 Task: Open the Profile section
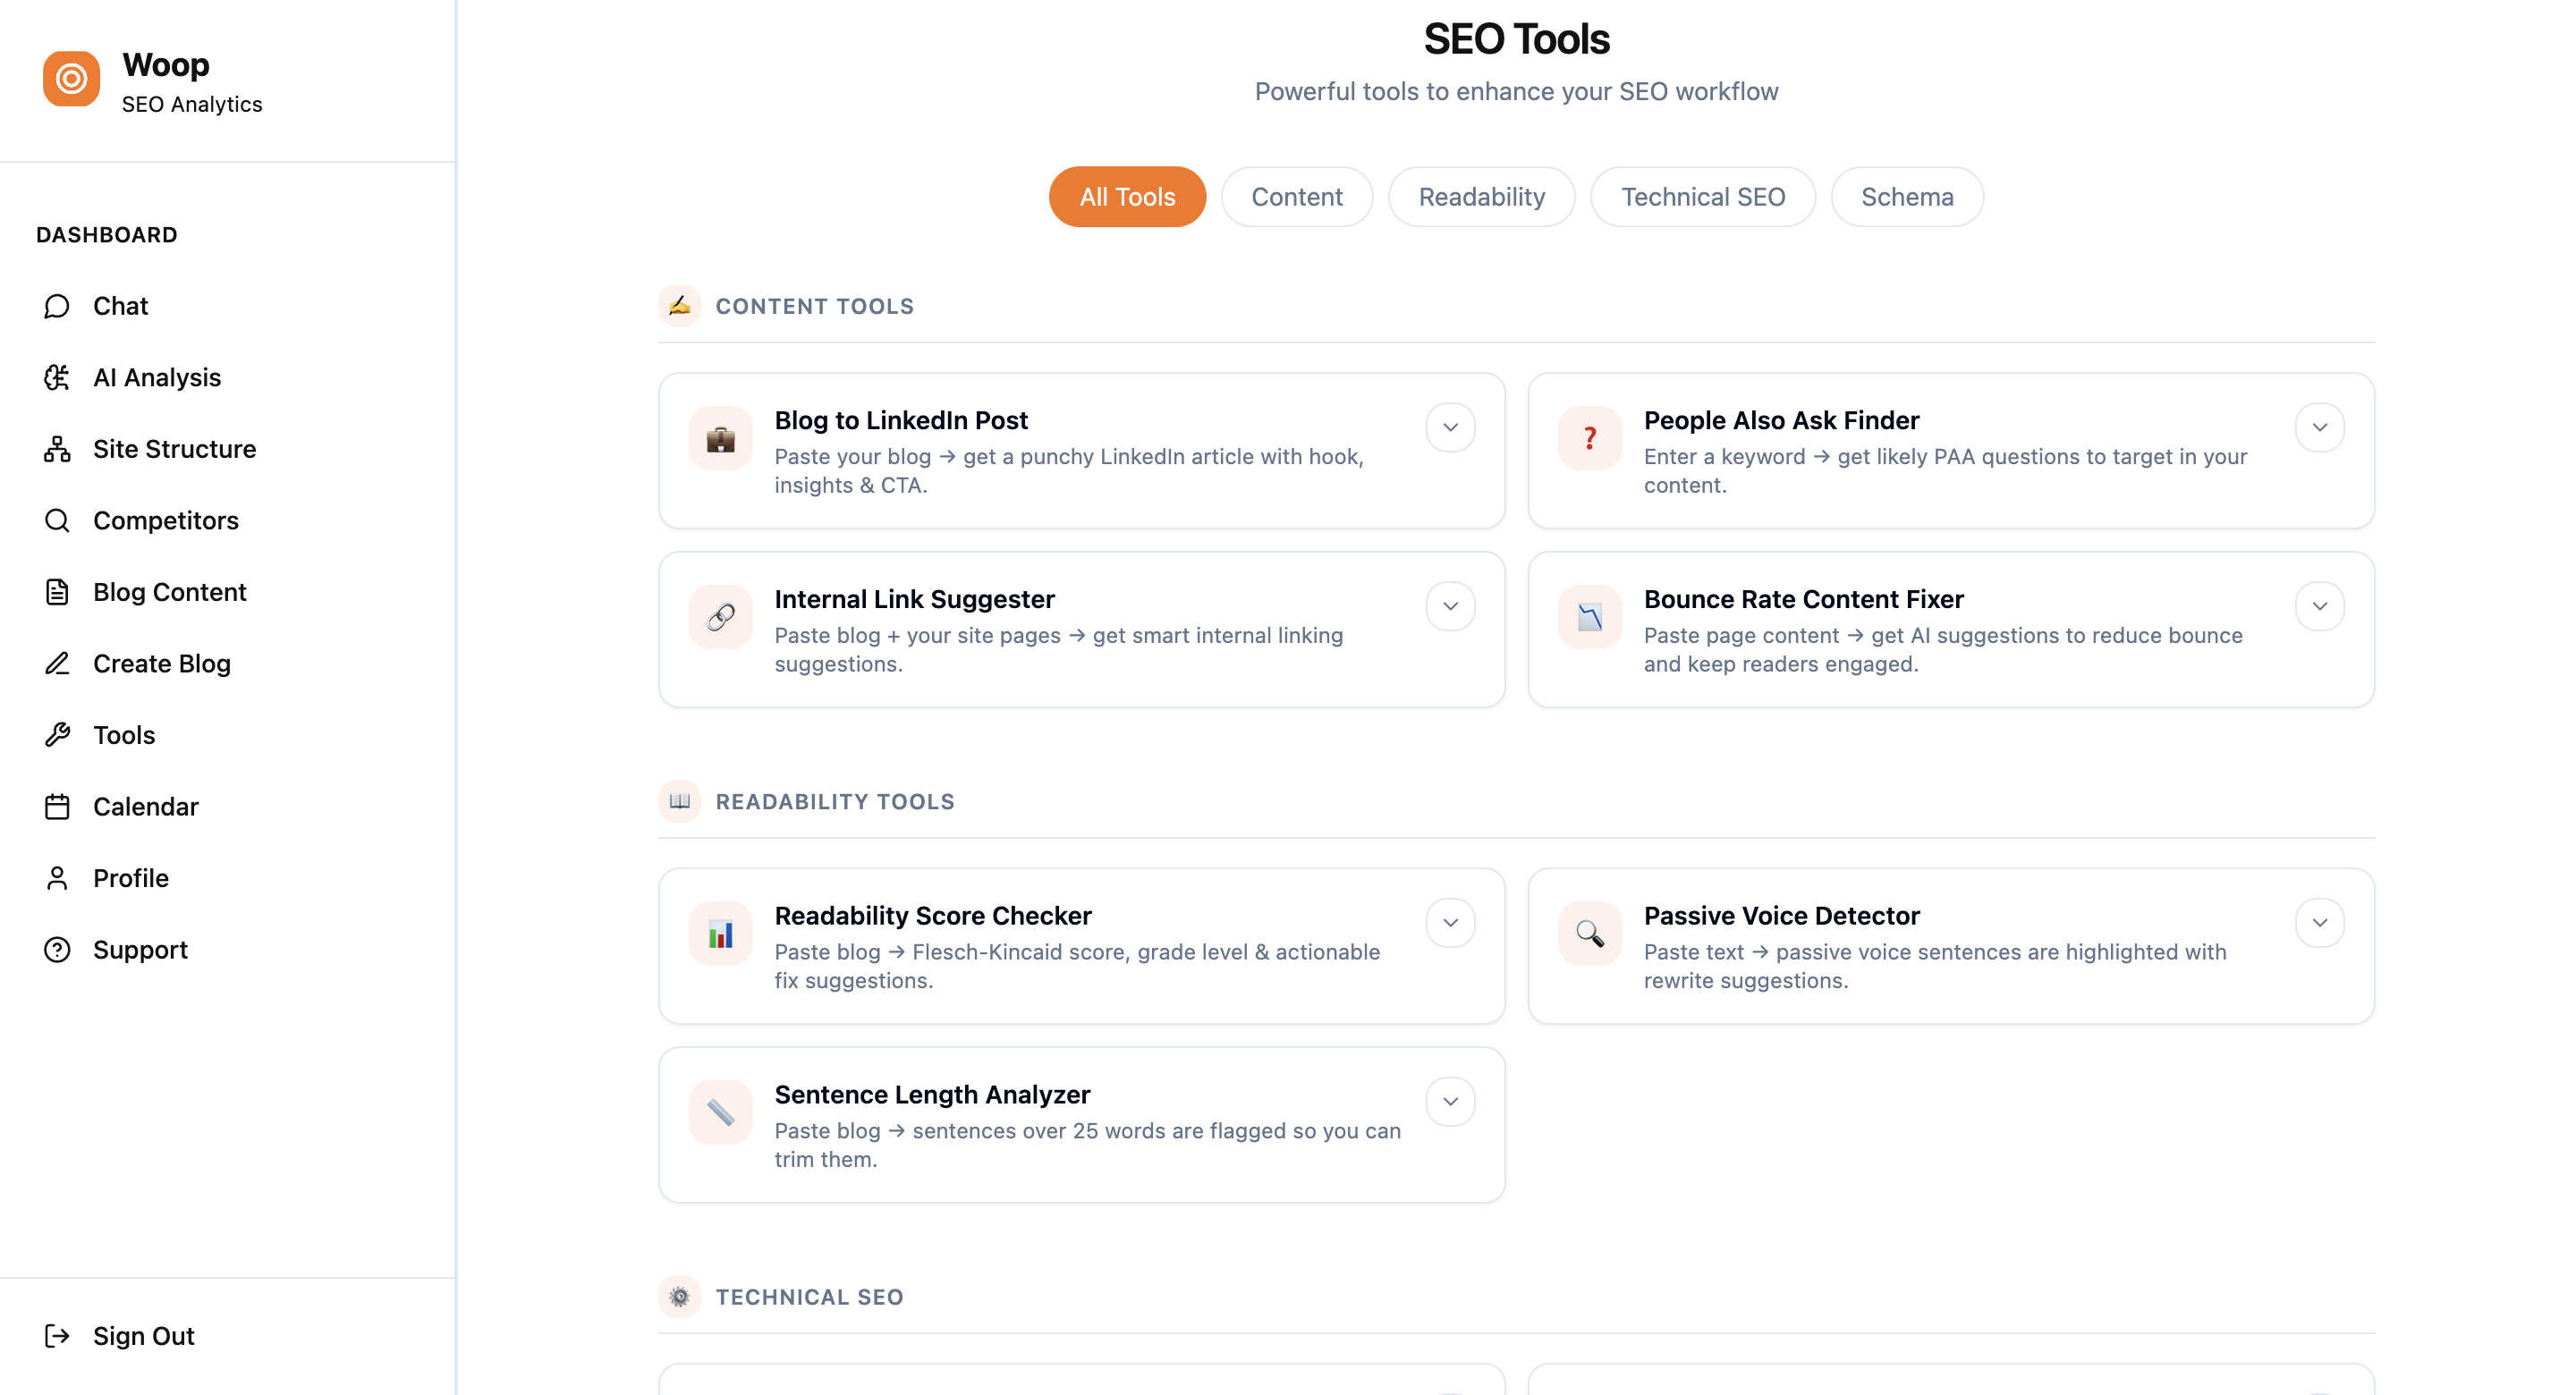pyautogui.click(x=130, y=878)
